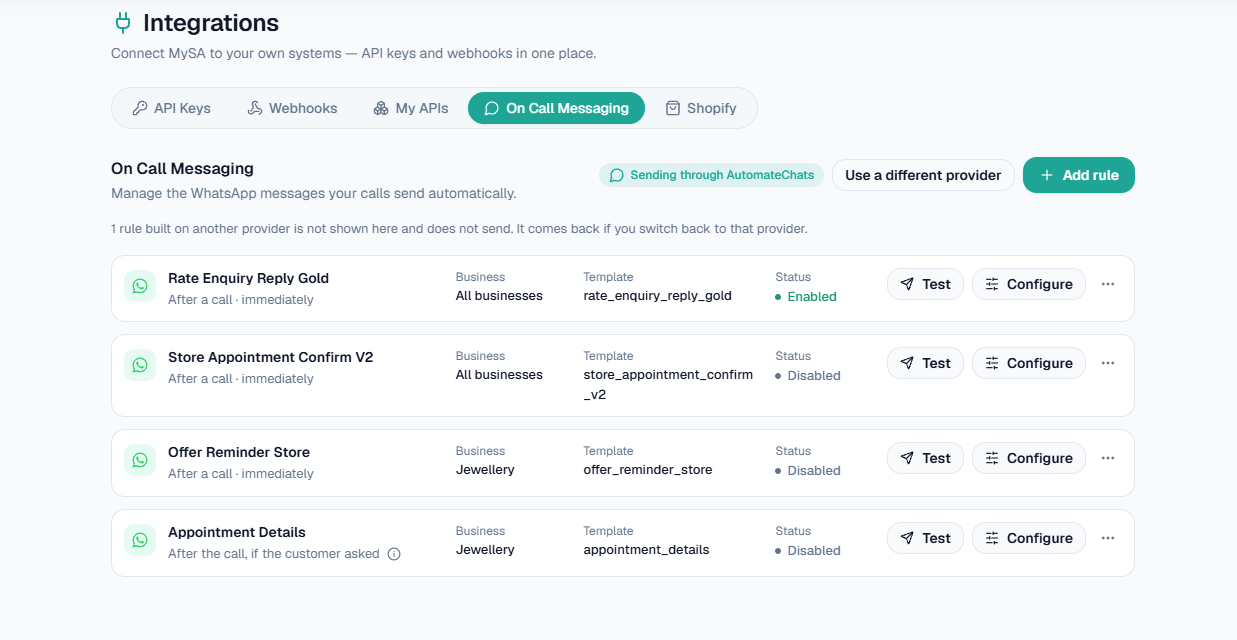1237x640 pixels.
Task: Click Disabled status of Appointment Details
Action: pyautogui.click(x=808, y=550)
